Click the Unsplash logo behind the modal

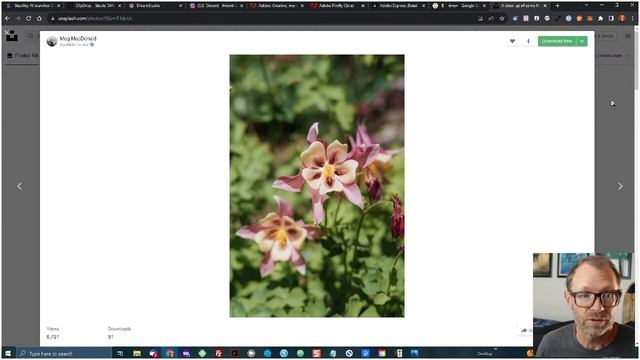click(x=12, y=36)
